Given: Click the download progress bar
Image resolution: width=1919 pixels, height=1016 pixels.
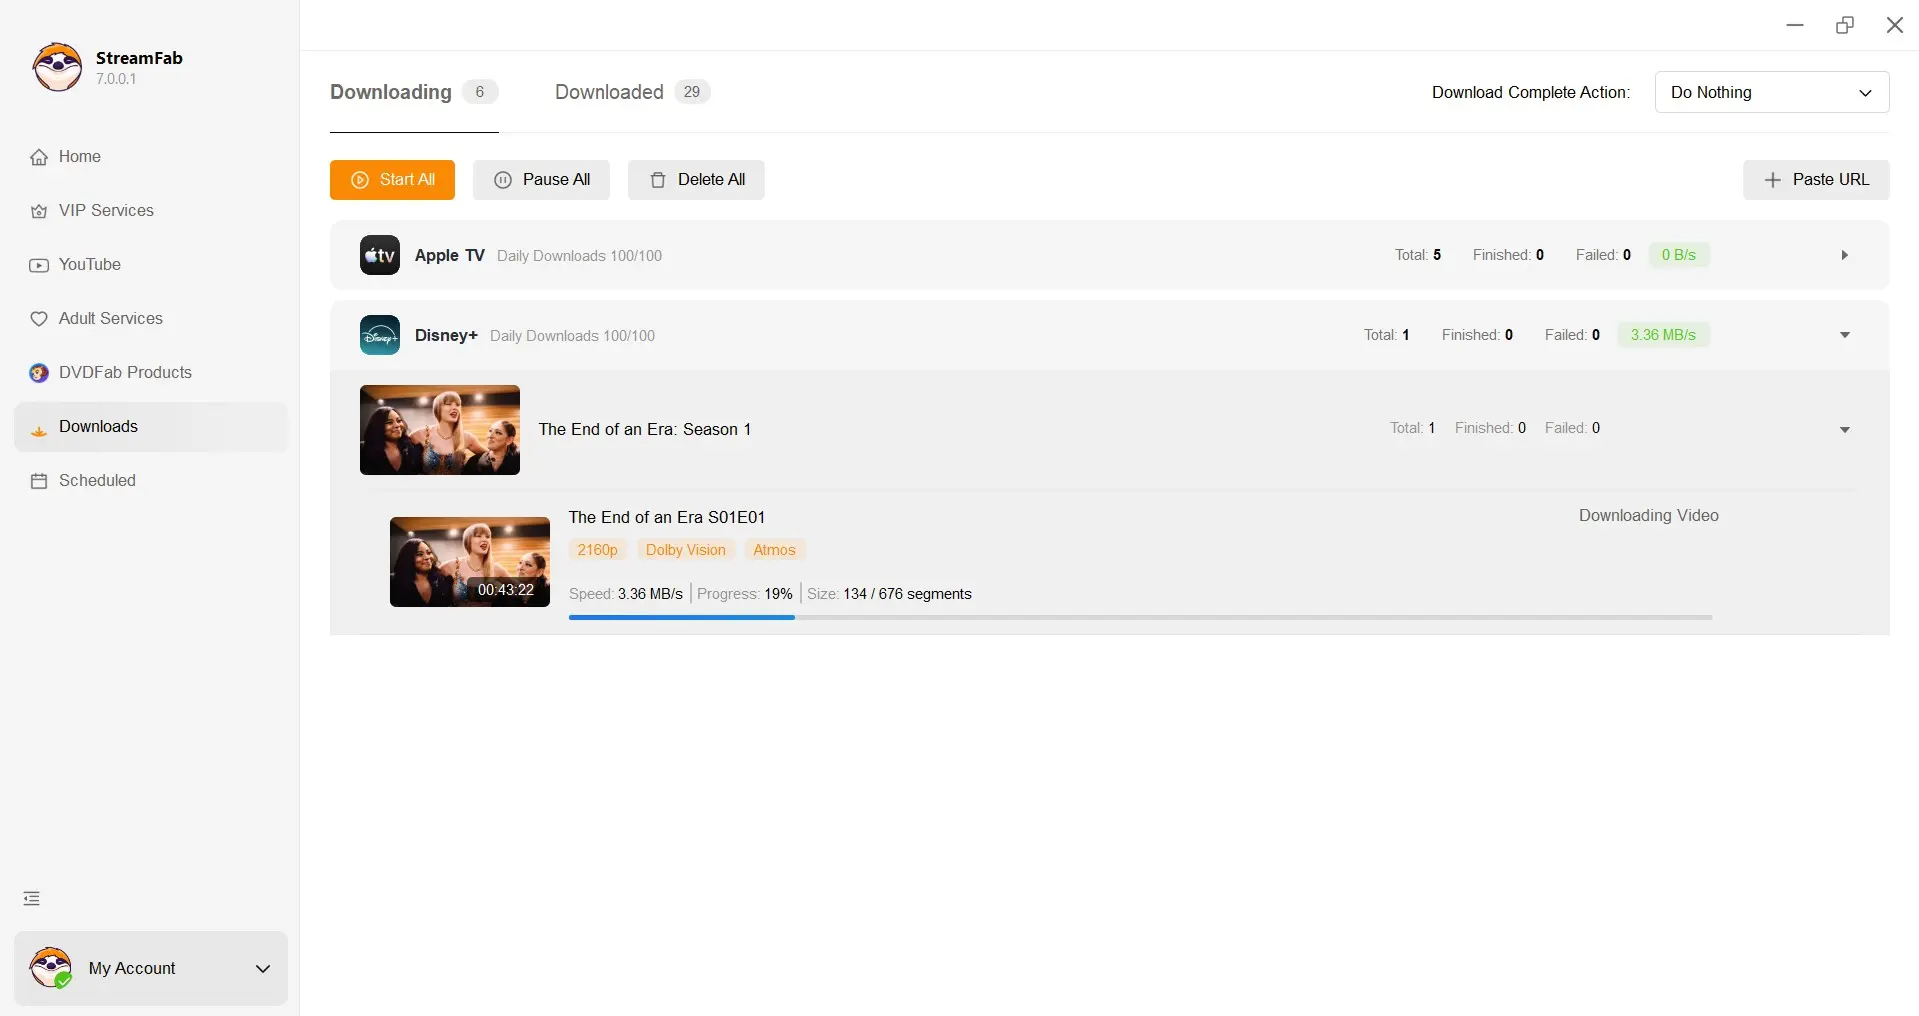Looking at the screenshot, I should click(1141, 617).
